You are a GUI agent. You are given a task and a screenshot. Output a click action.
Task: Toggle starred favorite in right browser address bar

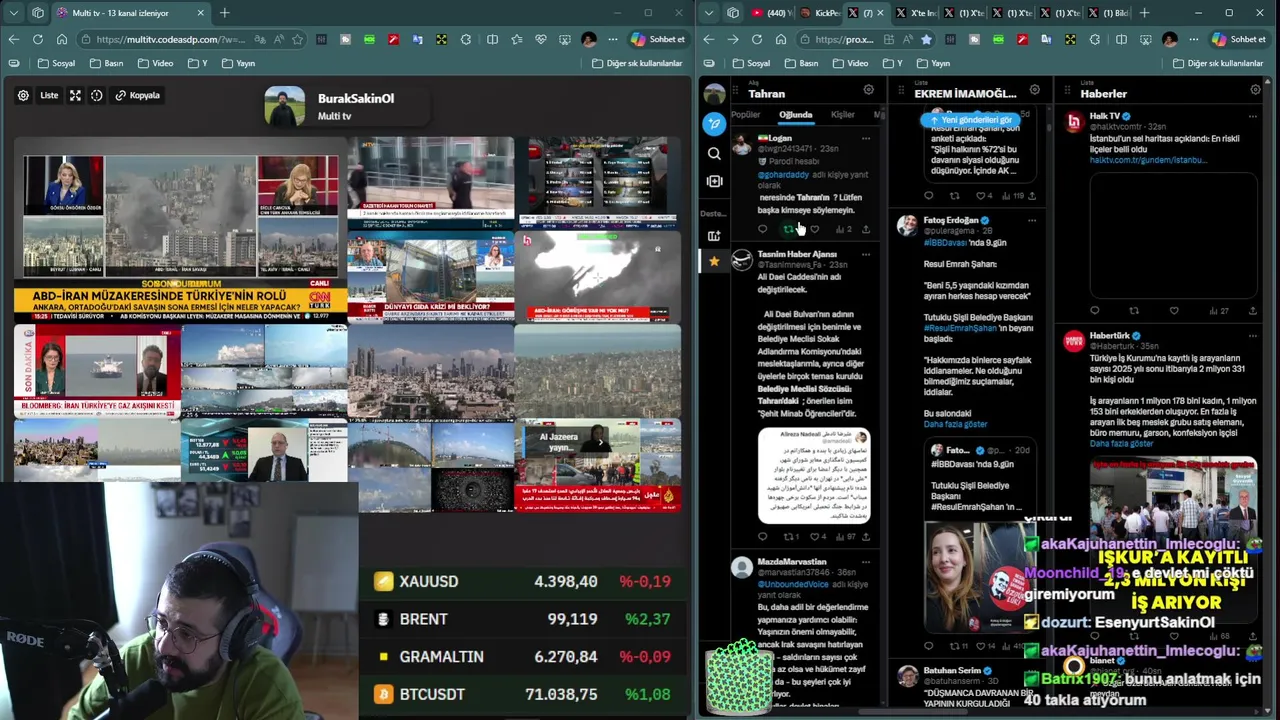point(926,39)
